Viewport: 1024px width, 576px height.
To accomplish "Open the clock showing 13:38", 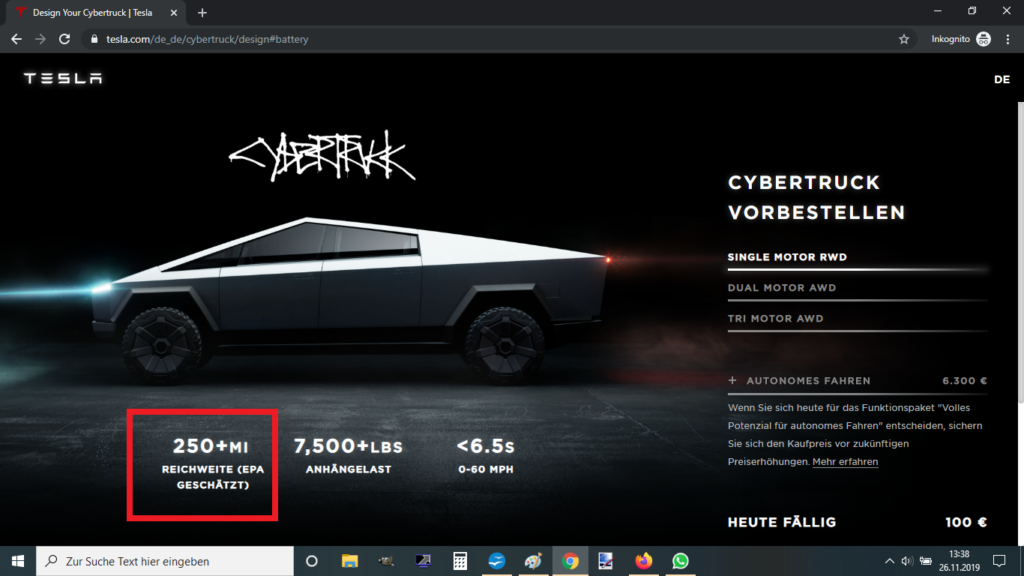I will click(x=959, y=561).
